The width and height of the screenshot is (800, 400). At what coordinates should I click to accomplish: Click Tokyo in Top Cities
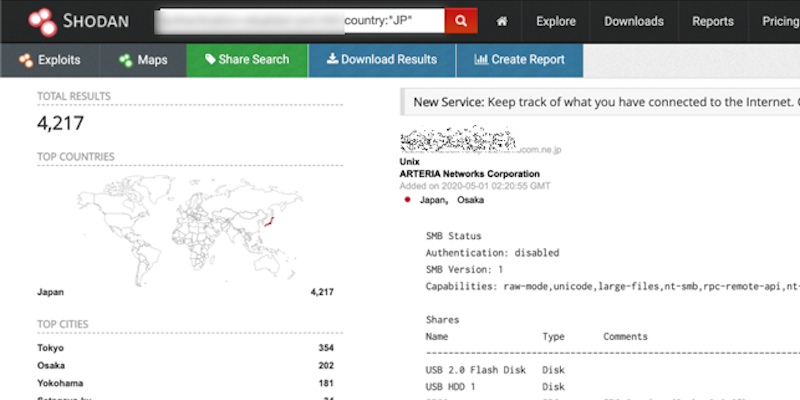coord(51,348)
